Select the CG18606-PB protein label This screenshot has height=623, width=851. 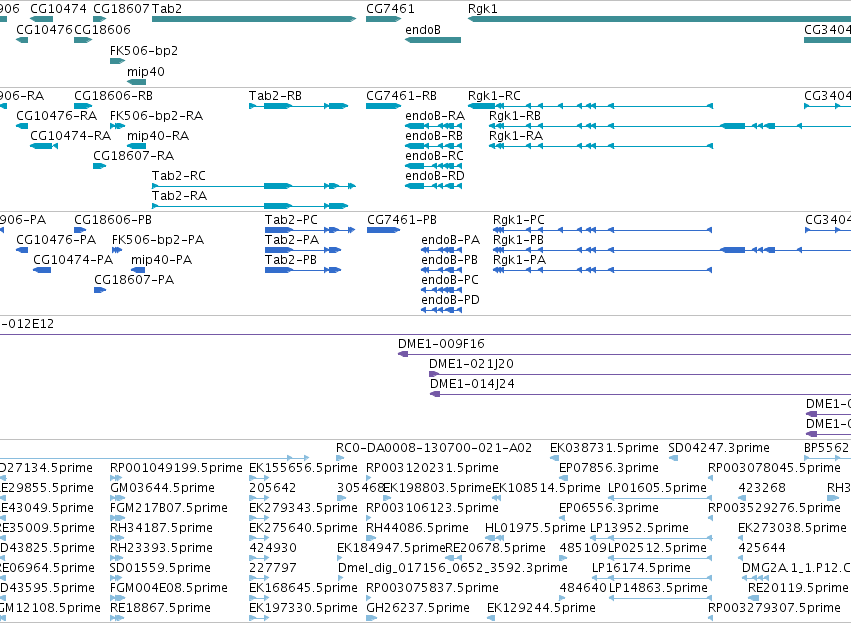click(113, 220)
